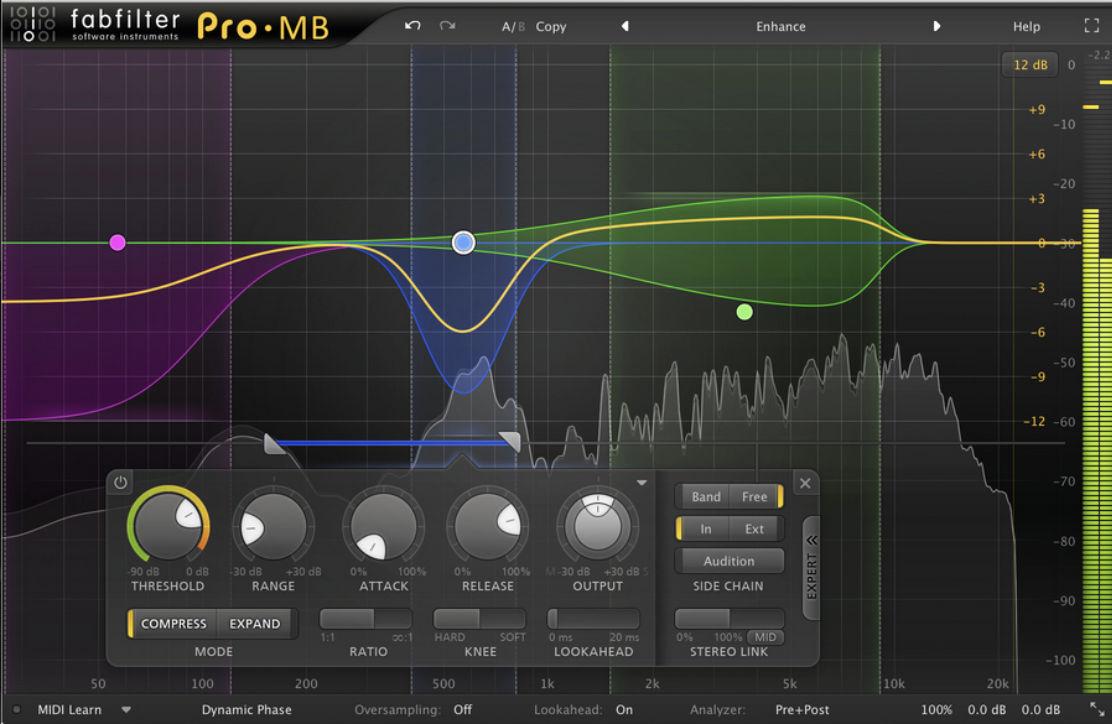Open the Dynamic Phase processing mode menu
The image size is (1112, 724).
[x=246, y=710]
